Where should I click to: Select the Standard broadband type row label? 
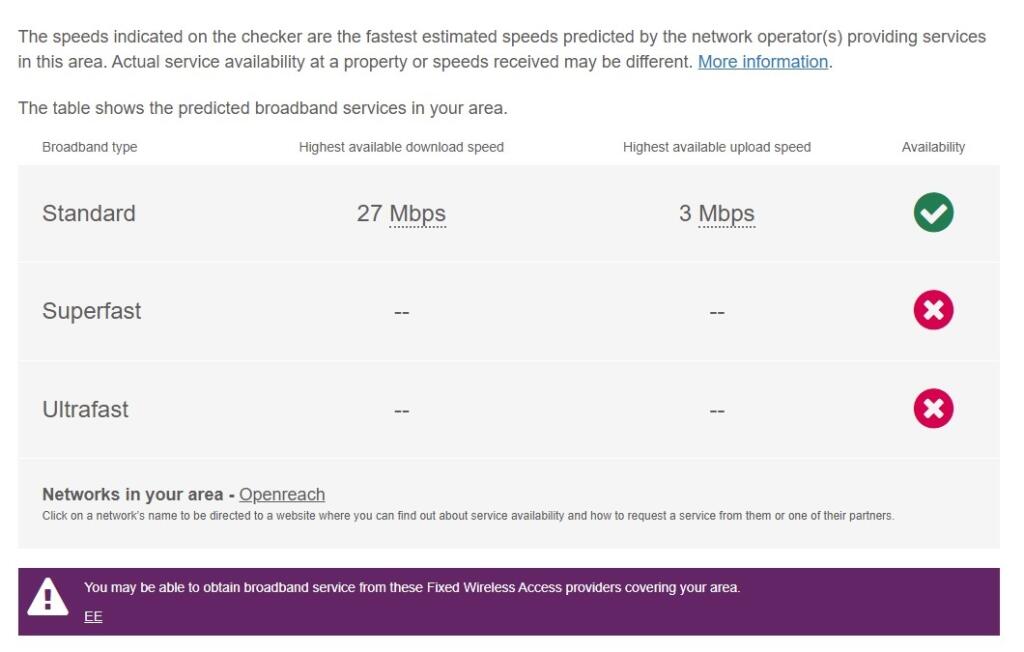89,214
